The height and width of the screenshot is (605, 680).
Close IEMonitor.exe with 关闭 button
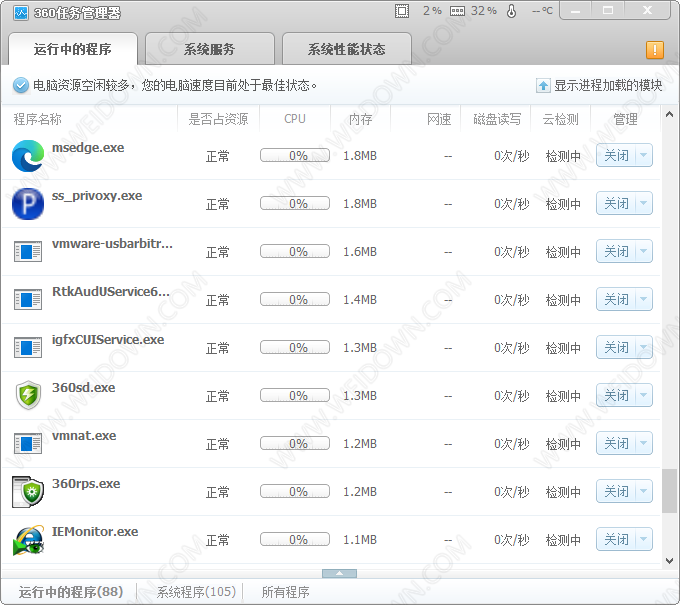pyautogui.click(x=616, y=539)
